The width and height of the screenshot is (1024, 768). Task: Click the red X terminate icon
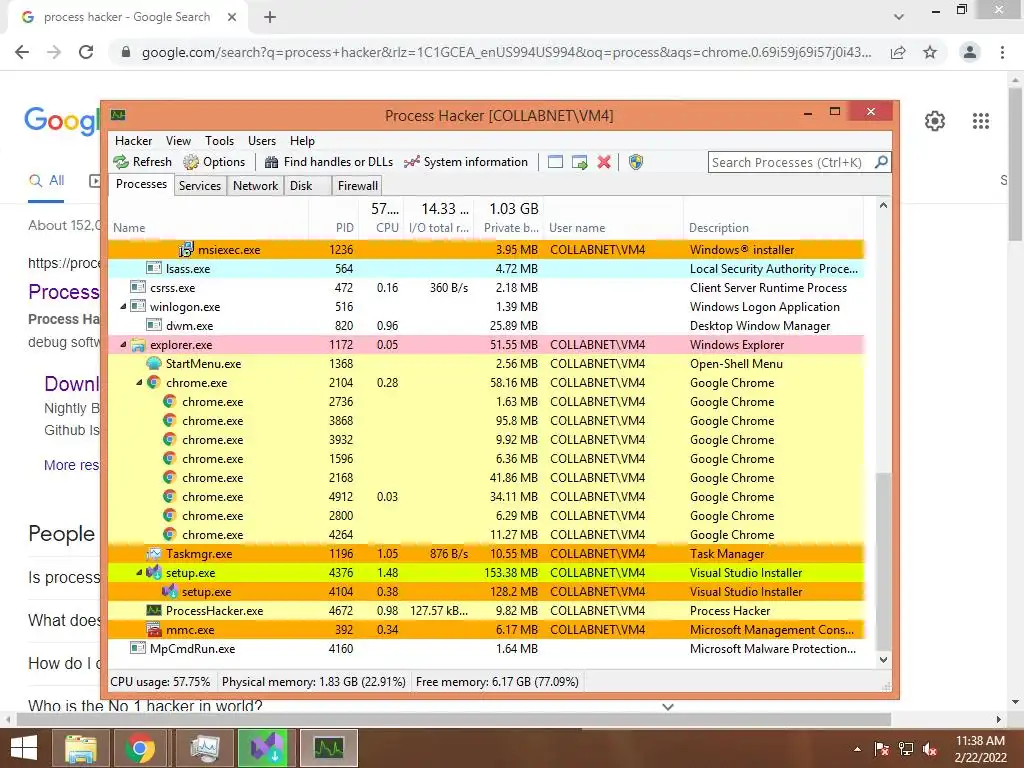click(x=604, y=162)
